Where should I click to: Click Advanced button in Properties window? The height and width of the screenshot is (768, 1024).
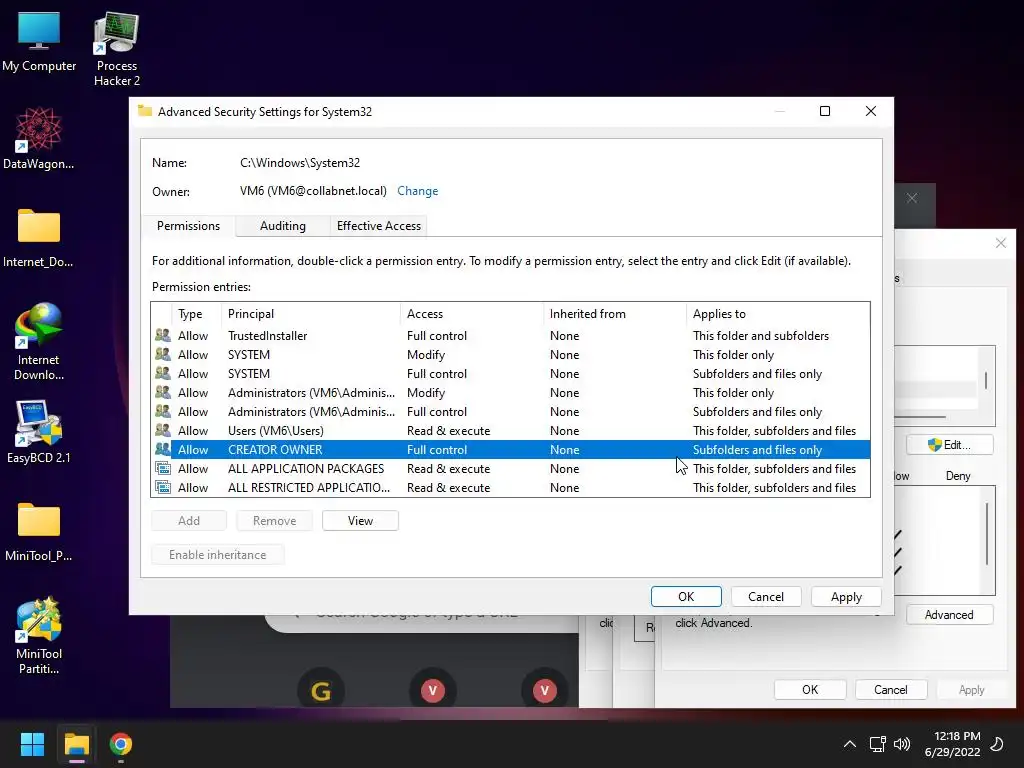click(x=950, y=615)
